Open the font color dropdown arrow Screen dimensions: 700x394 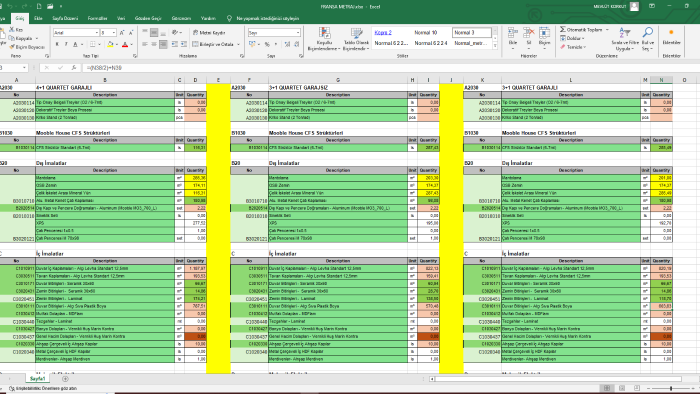point(131,44)
